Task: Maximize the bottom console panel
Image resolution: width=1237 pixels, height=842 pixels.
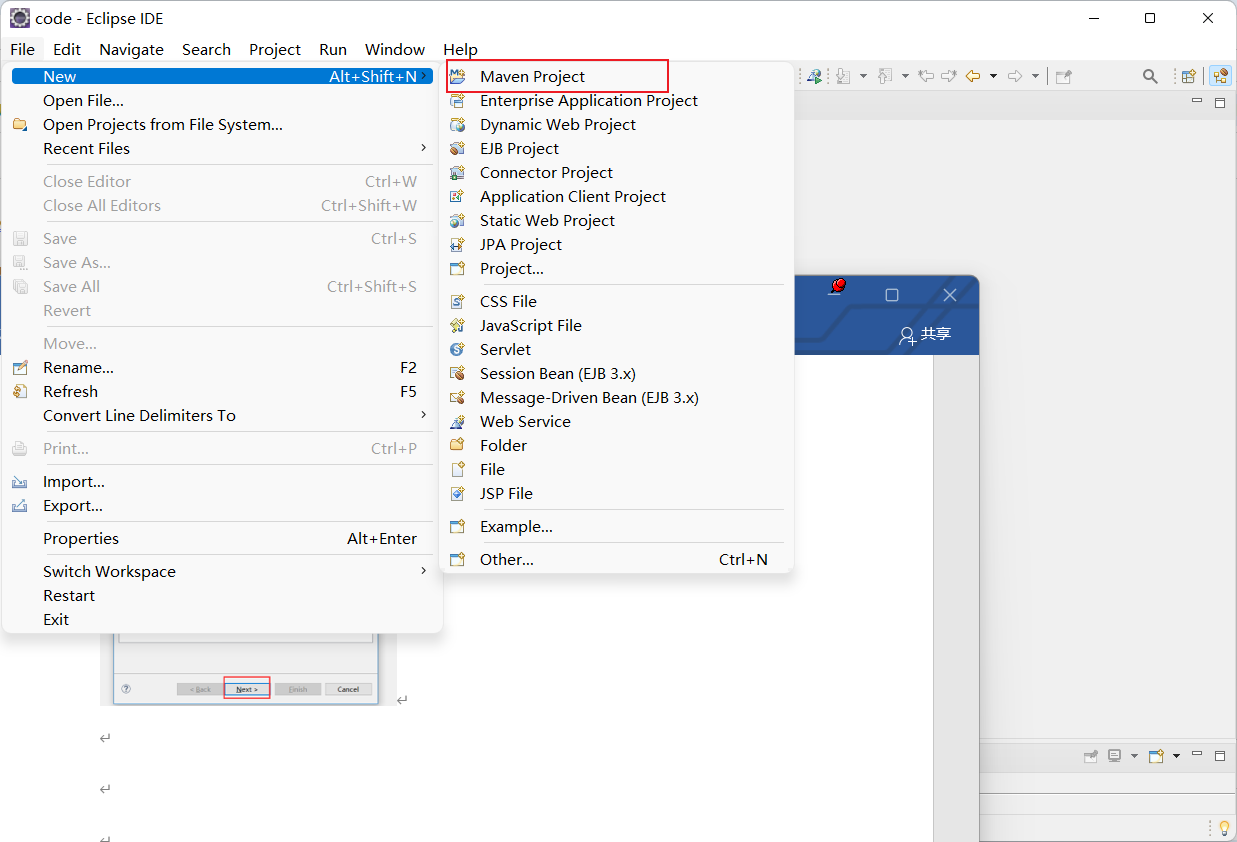Action: (x=1220, y=756)
